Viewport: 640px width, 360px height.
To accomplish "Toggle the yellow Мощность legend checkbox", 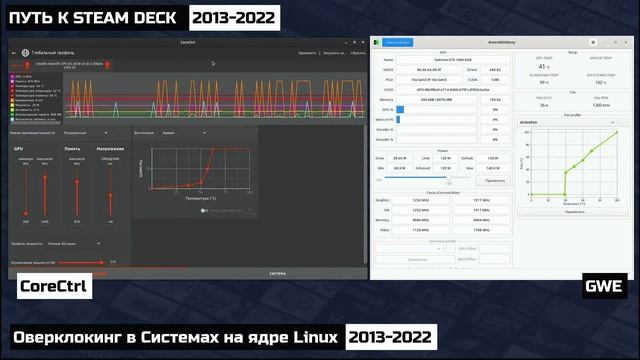I will [x=12, y=105].
